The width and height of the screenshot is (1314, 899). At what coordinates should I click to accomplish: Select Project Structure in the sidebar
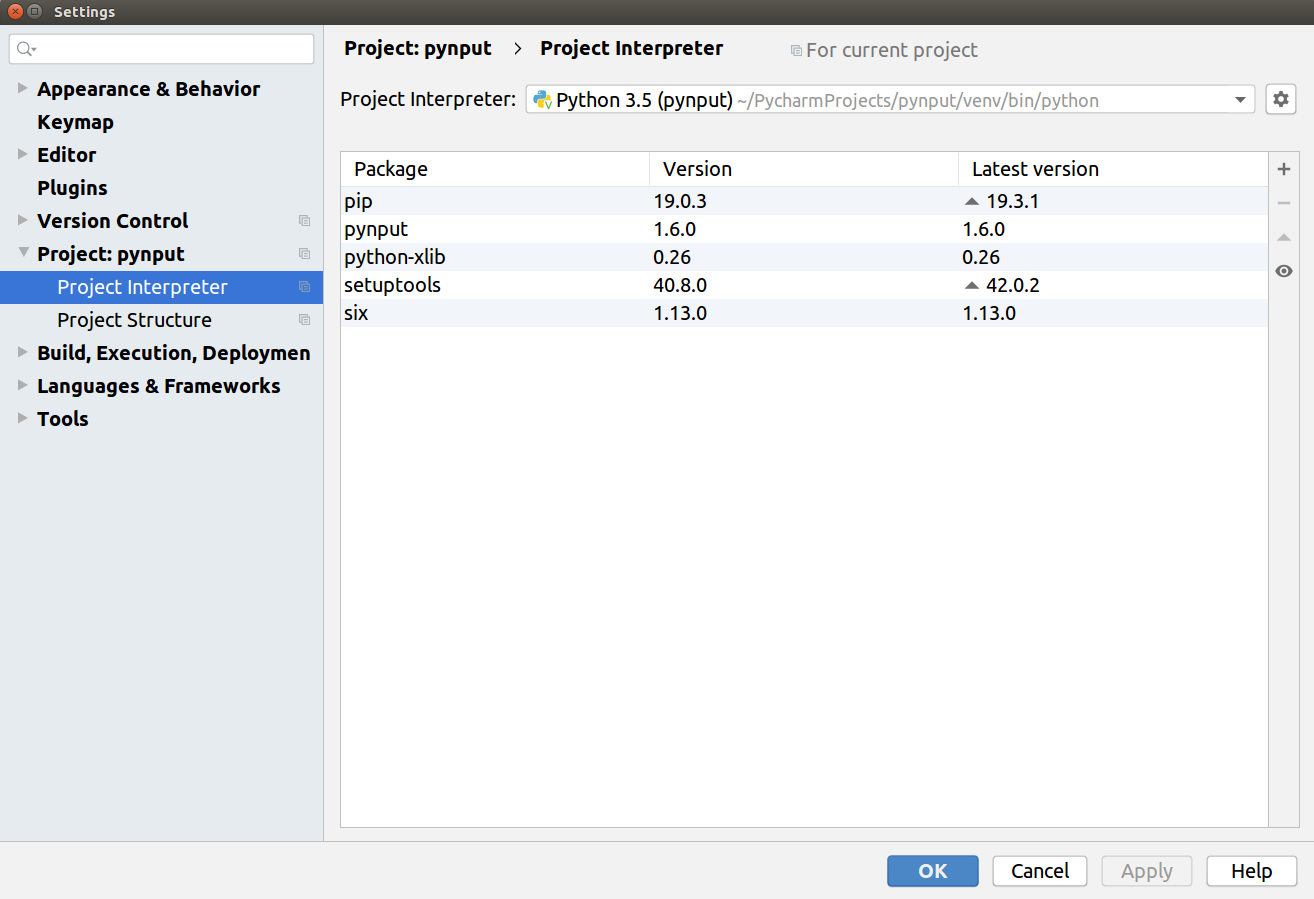click(x=134, y=320)
